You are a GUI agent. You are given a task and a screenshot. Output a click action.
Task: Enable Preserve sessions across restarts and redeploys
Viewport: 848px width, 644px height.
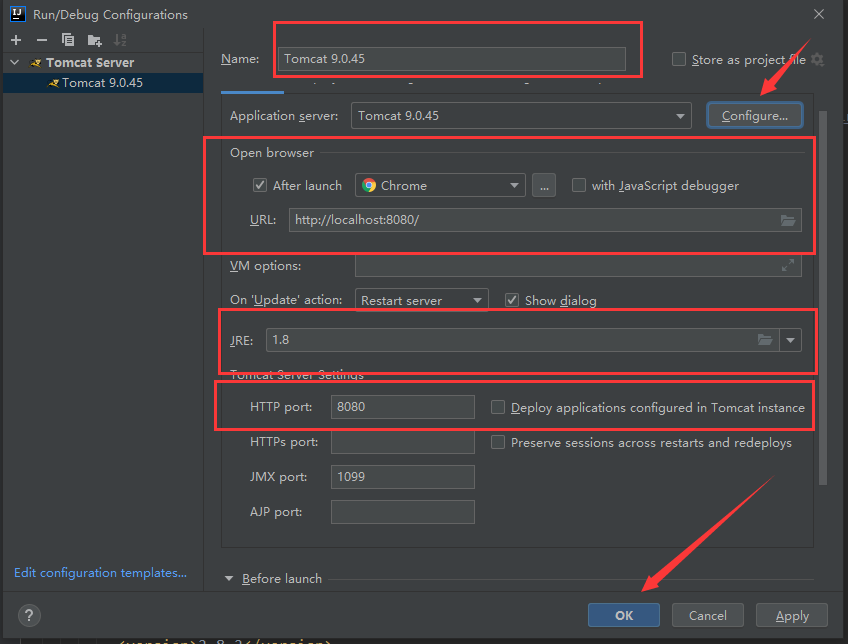(498, 442)
